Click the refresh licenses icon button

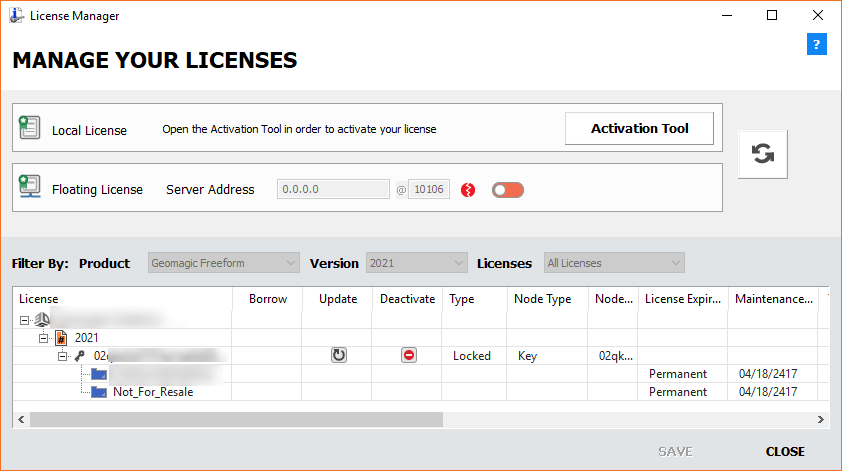coord(762,154)
